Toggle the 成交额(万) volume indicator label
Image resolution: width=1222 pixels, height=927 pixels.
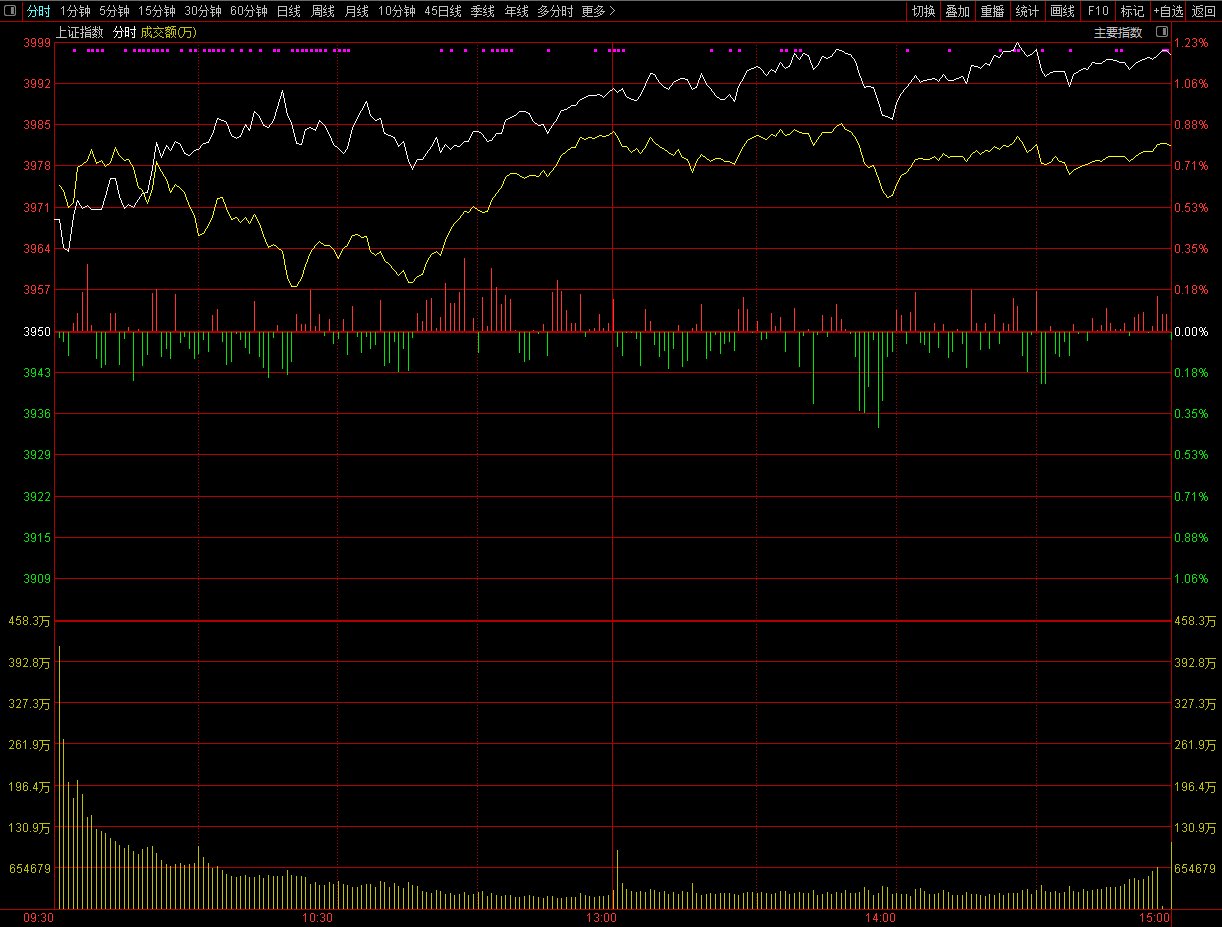pos(169,32)
